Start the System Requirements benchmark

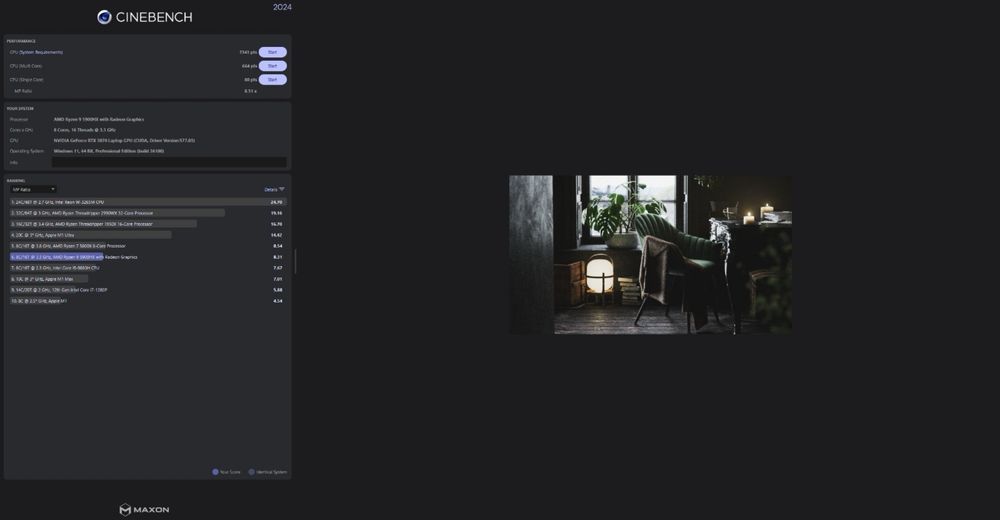coord(272,52)
